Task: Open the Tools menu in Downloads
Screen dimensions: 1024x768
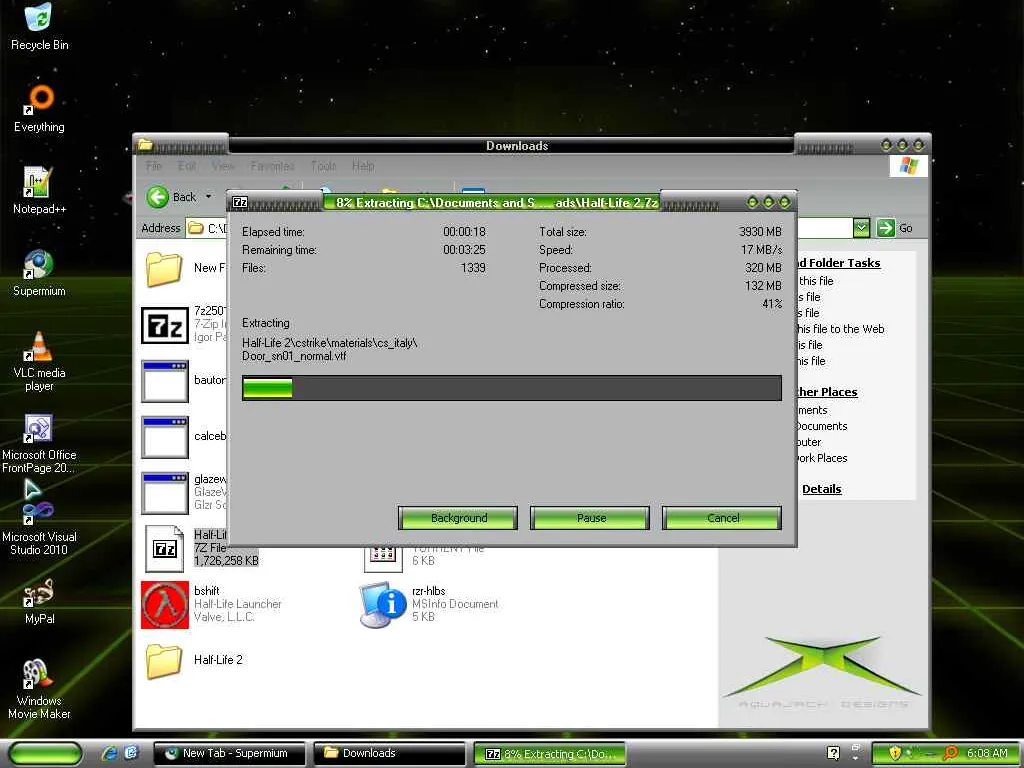Action: tap(323, 166)
